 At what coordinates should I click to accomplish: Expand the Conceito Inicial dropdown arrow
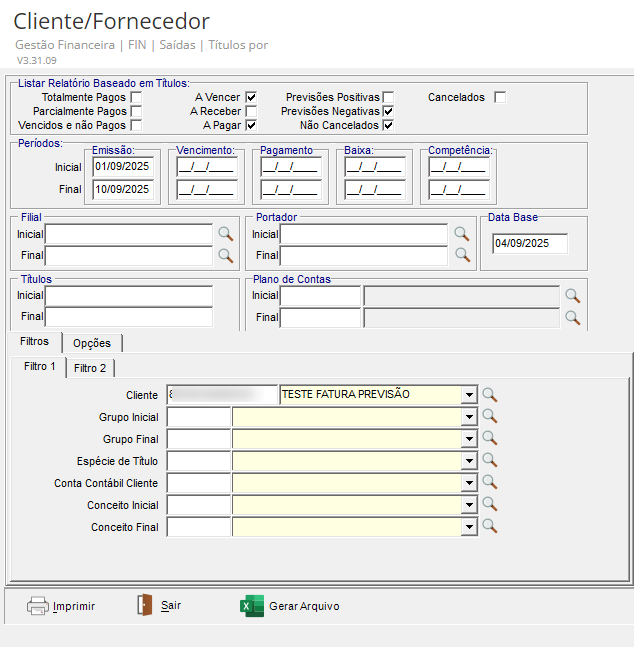pyautogui.click(x=469, y=505)
